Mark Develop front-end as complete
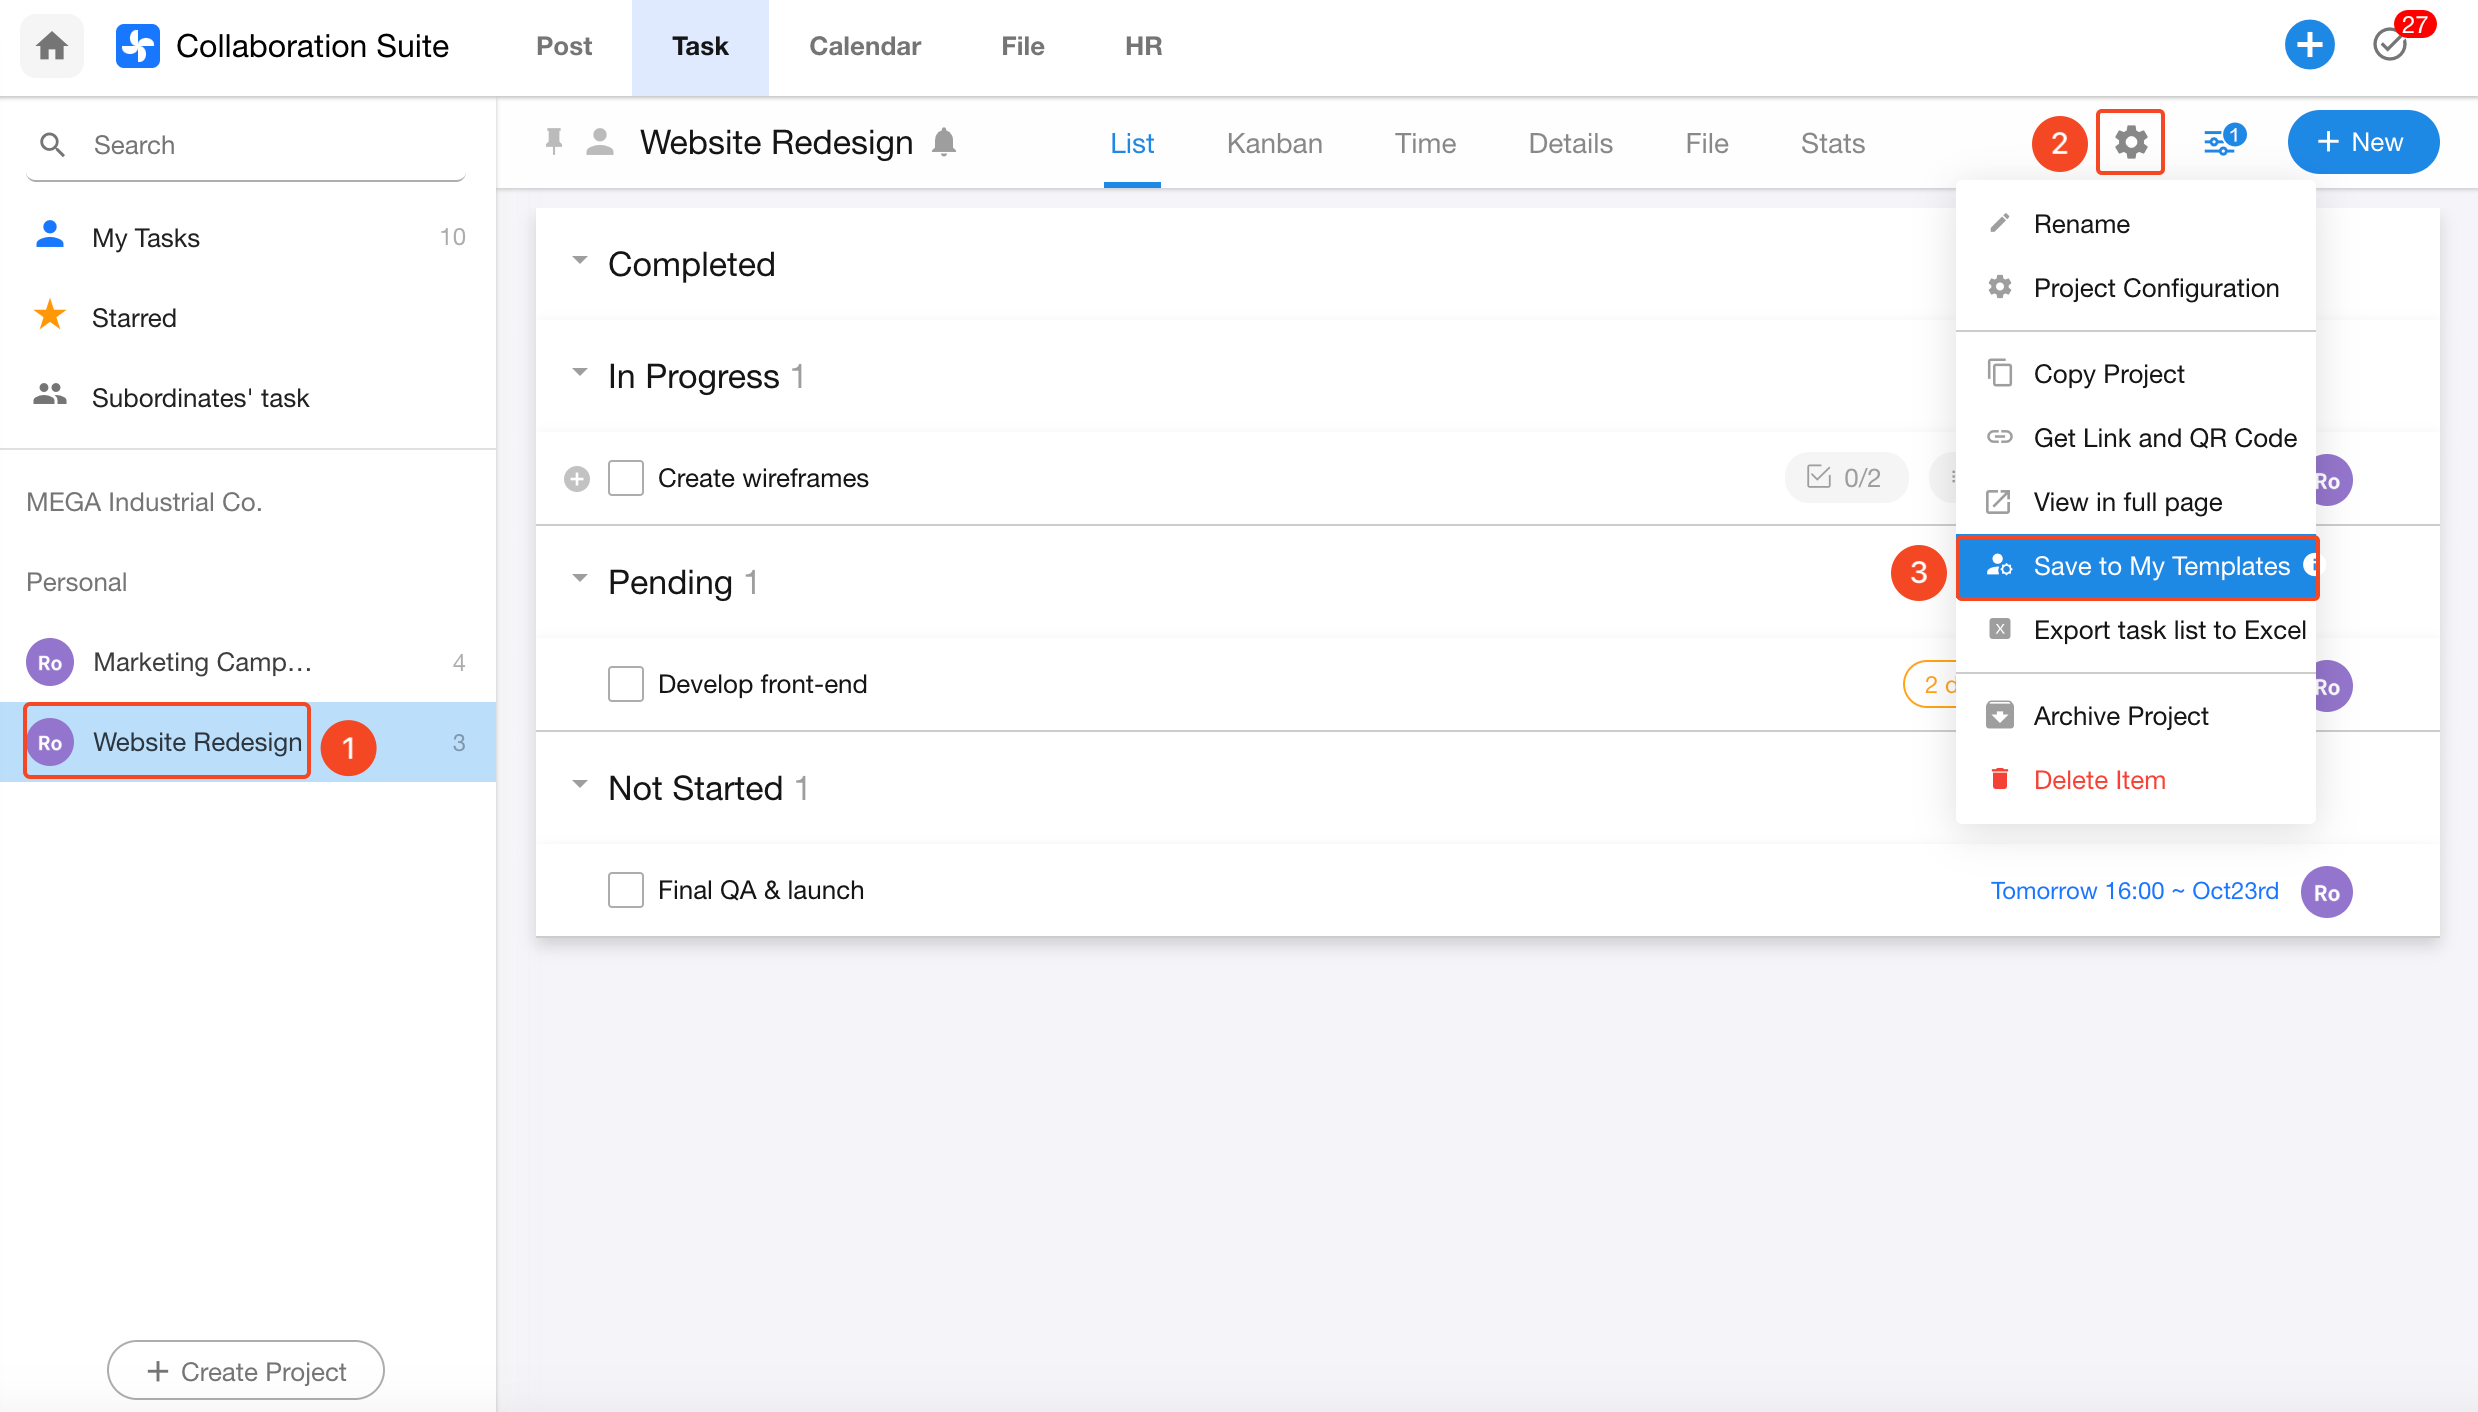This screenshot has height=1412, width=2478. [x=626, y=684]
